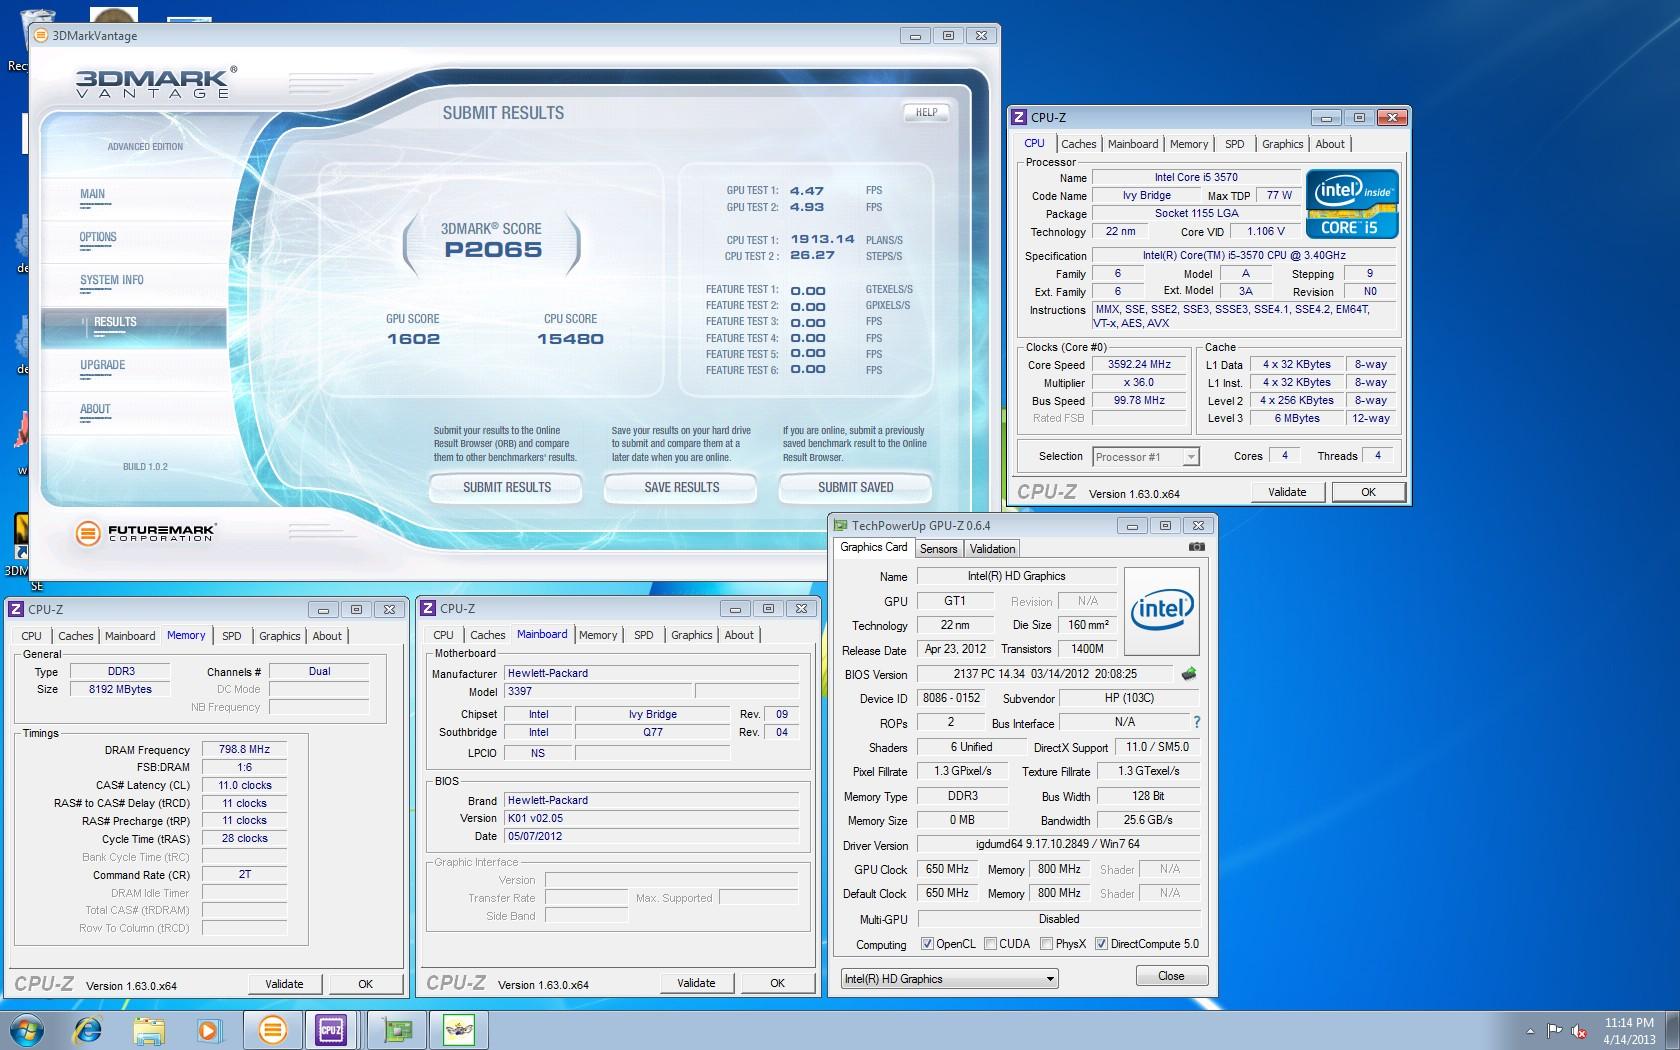The image size is (1680, 1050).
Task: Click OK in the CPU-Z Memory window
Action: 366,984
